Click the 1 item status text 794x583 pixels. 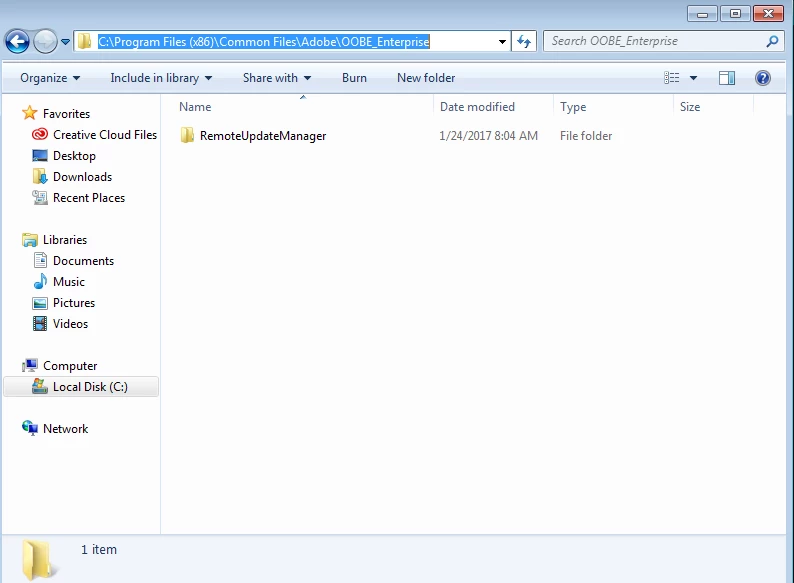pos(99,550)
